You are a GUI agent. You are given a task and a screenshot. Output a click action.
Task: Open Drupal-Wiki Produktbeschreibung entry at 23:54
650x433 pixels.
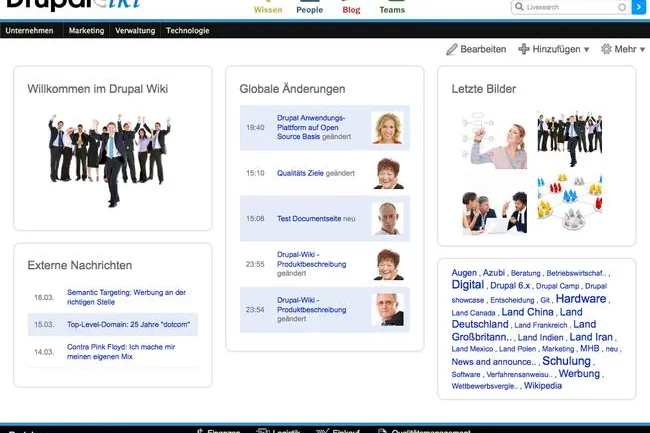coord(311,305)
